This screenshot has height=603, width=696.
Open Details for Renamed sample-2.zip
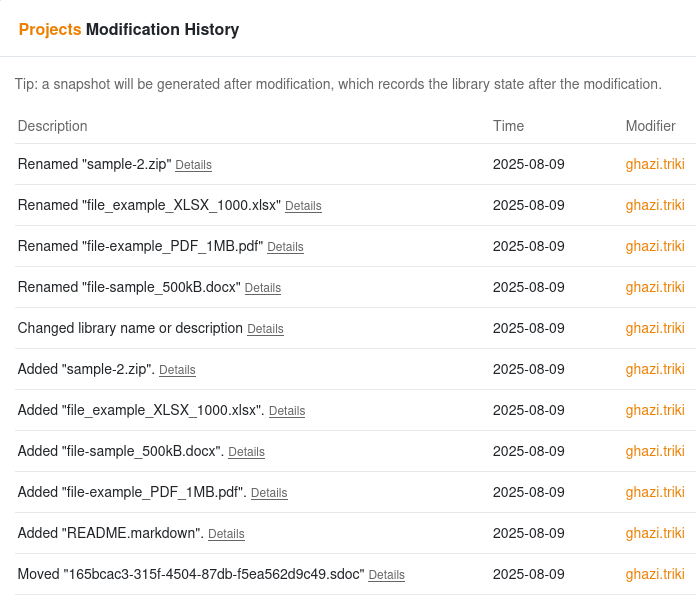[x=193, y=165]
